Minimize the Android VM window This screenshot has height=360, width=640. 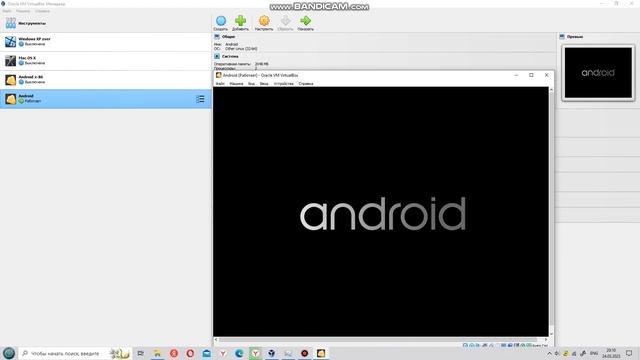click(x=516, y=75)
